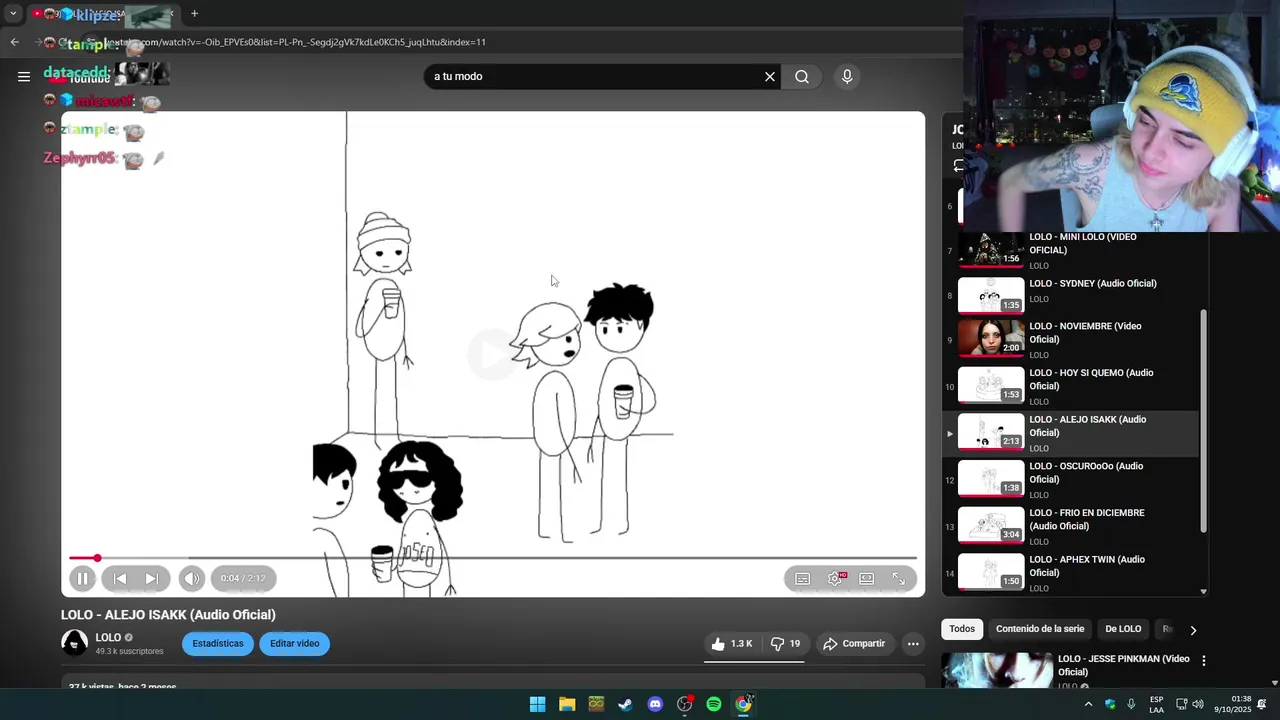1280x720 pixels.
Task: Show more filter chips with right chevron
Action: (x=1192, y=630)
